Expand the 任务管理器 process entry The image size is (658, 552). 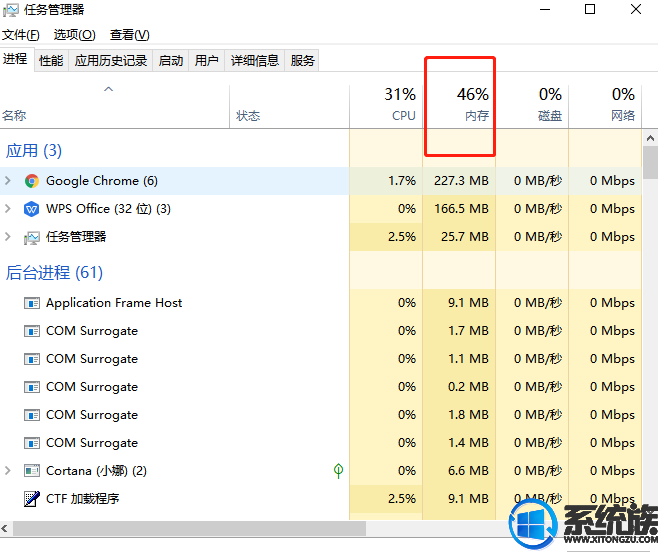point(8,237)
